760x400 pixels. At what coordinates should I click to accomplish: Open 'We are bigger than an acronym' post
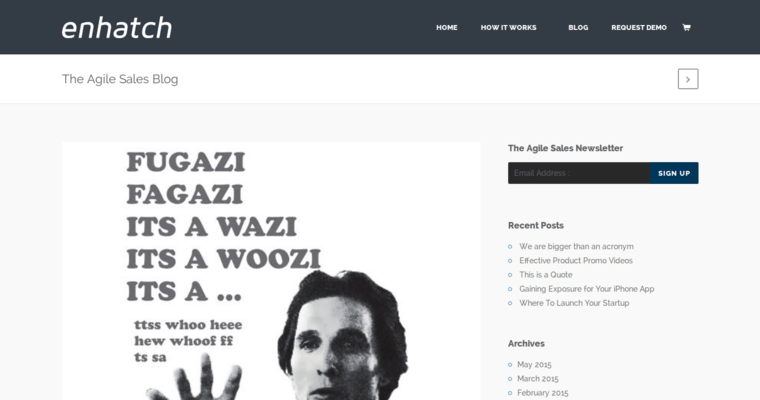tap(576, 246)
